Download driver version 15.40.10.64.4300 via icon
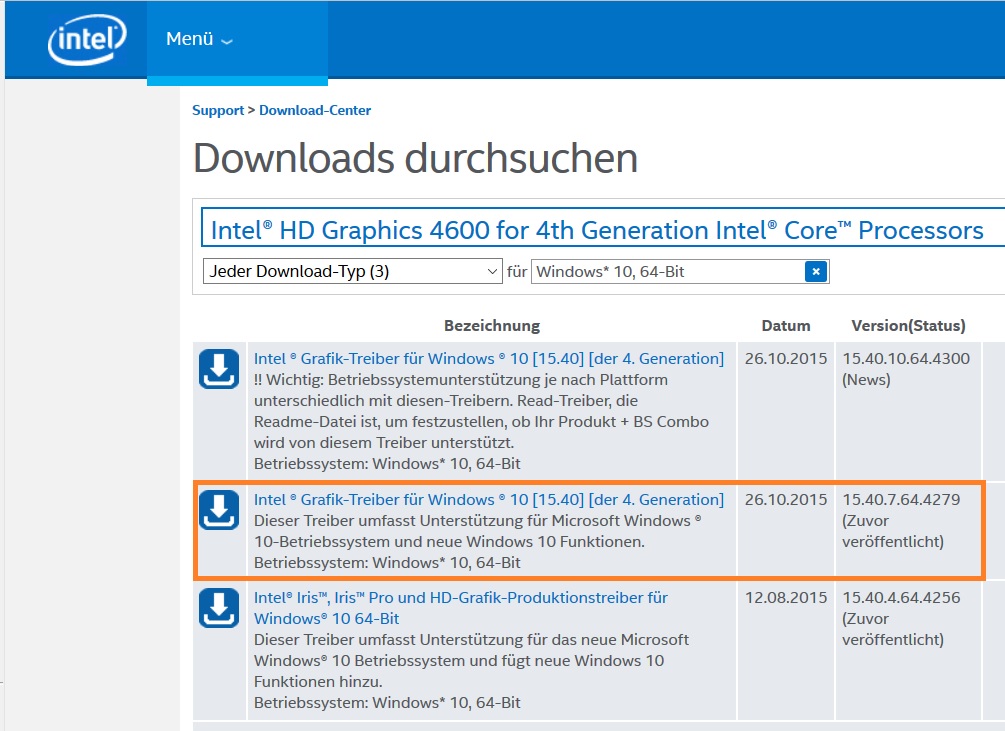 click(x=219, y=369)
